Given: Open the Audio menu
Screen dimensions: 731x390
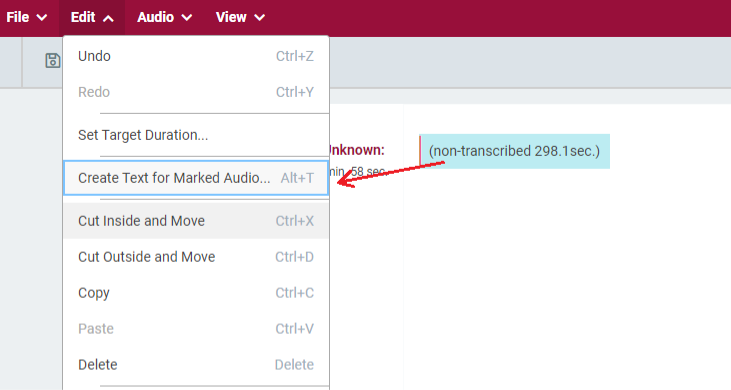Looking at the screenshot, I should [x=164, y=17].
